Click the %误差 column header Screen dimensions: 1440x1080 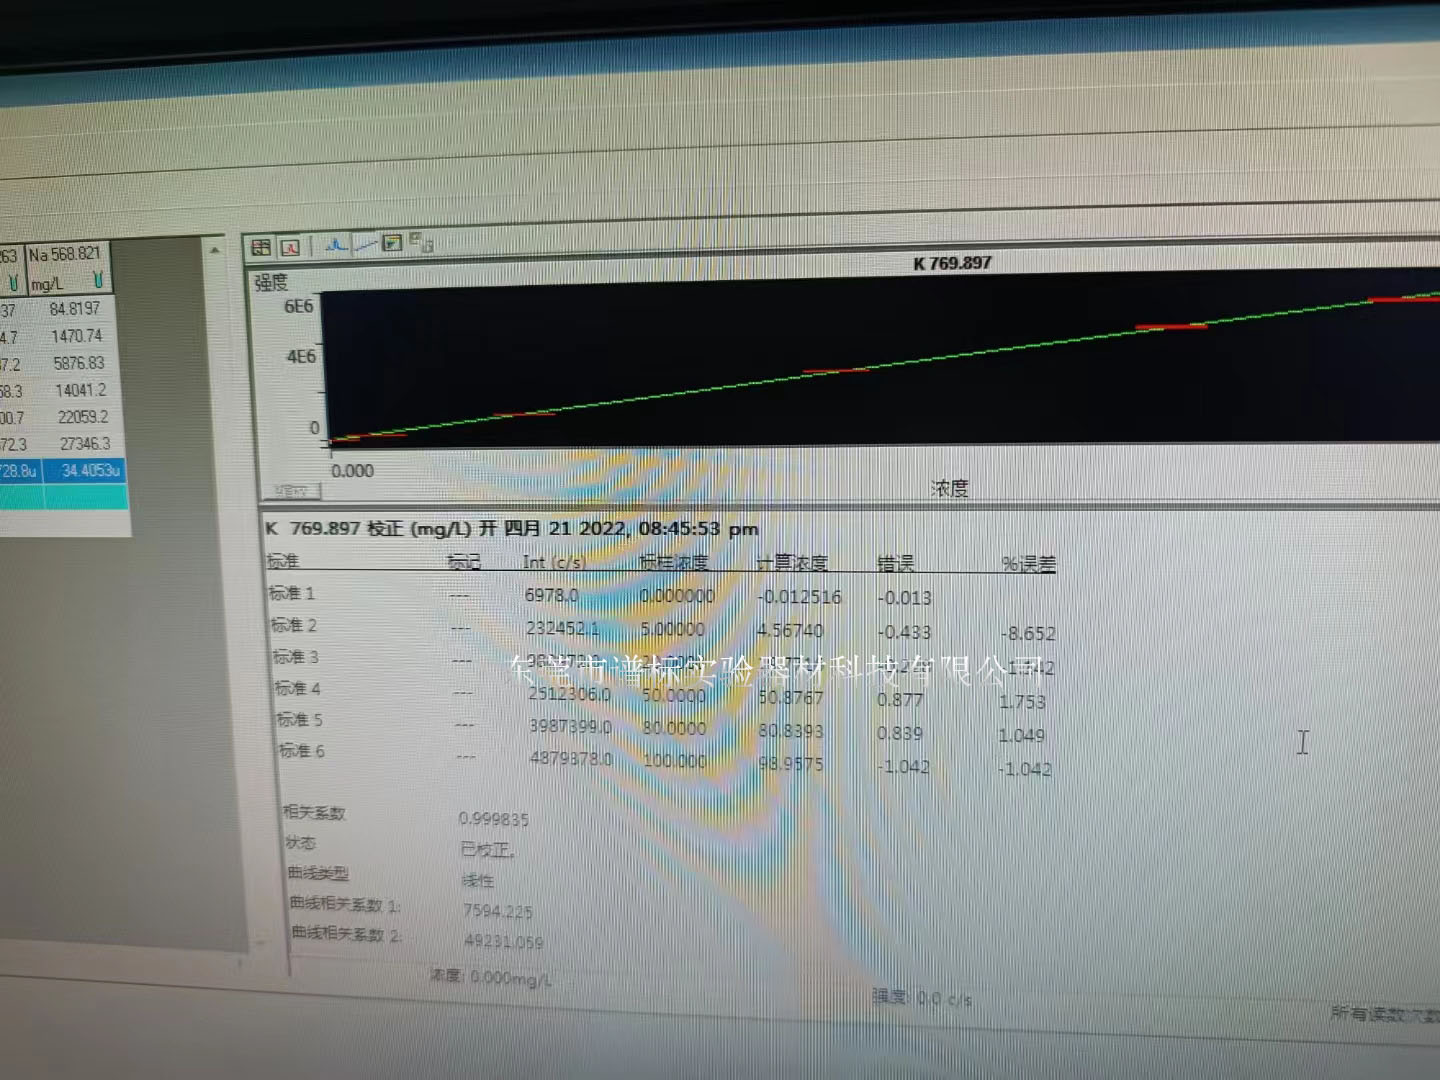[x=1028, y=564]
